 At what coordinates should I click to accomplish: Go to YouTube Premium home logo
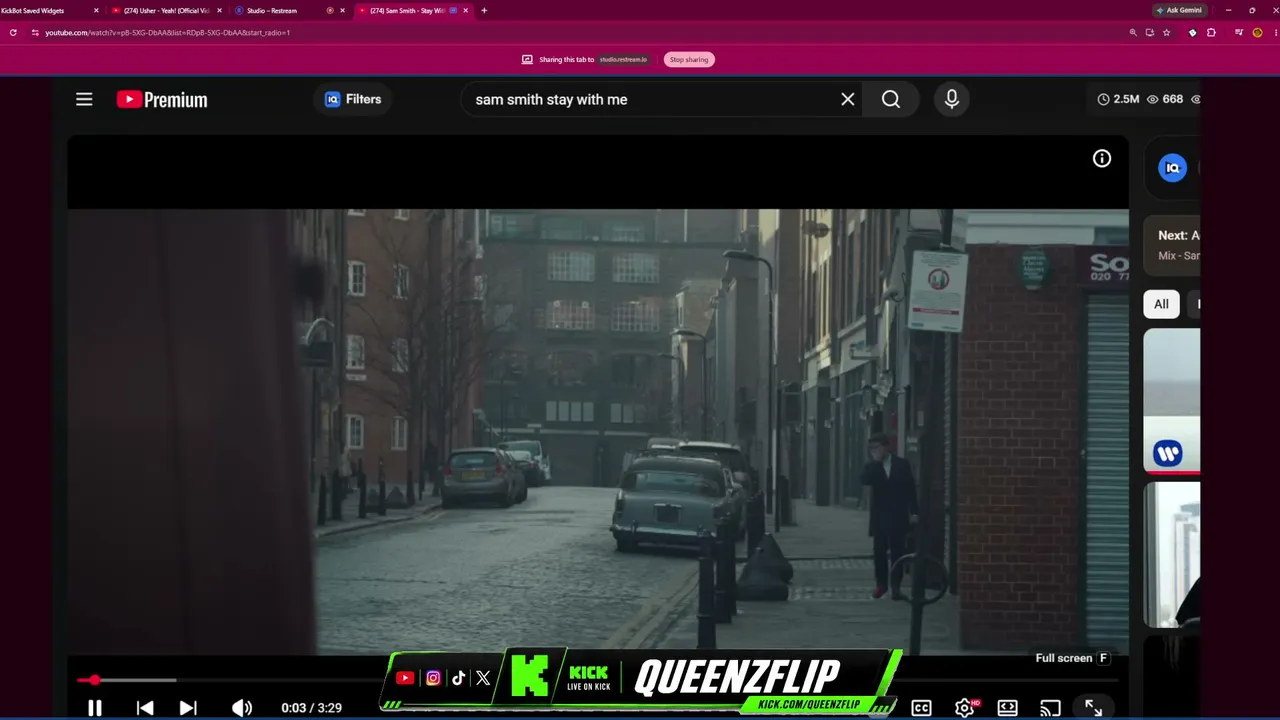click(x=162, y=99)
